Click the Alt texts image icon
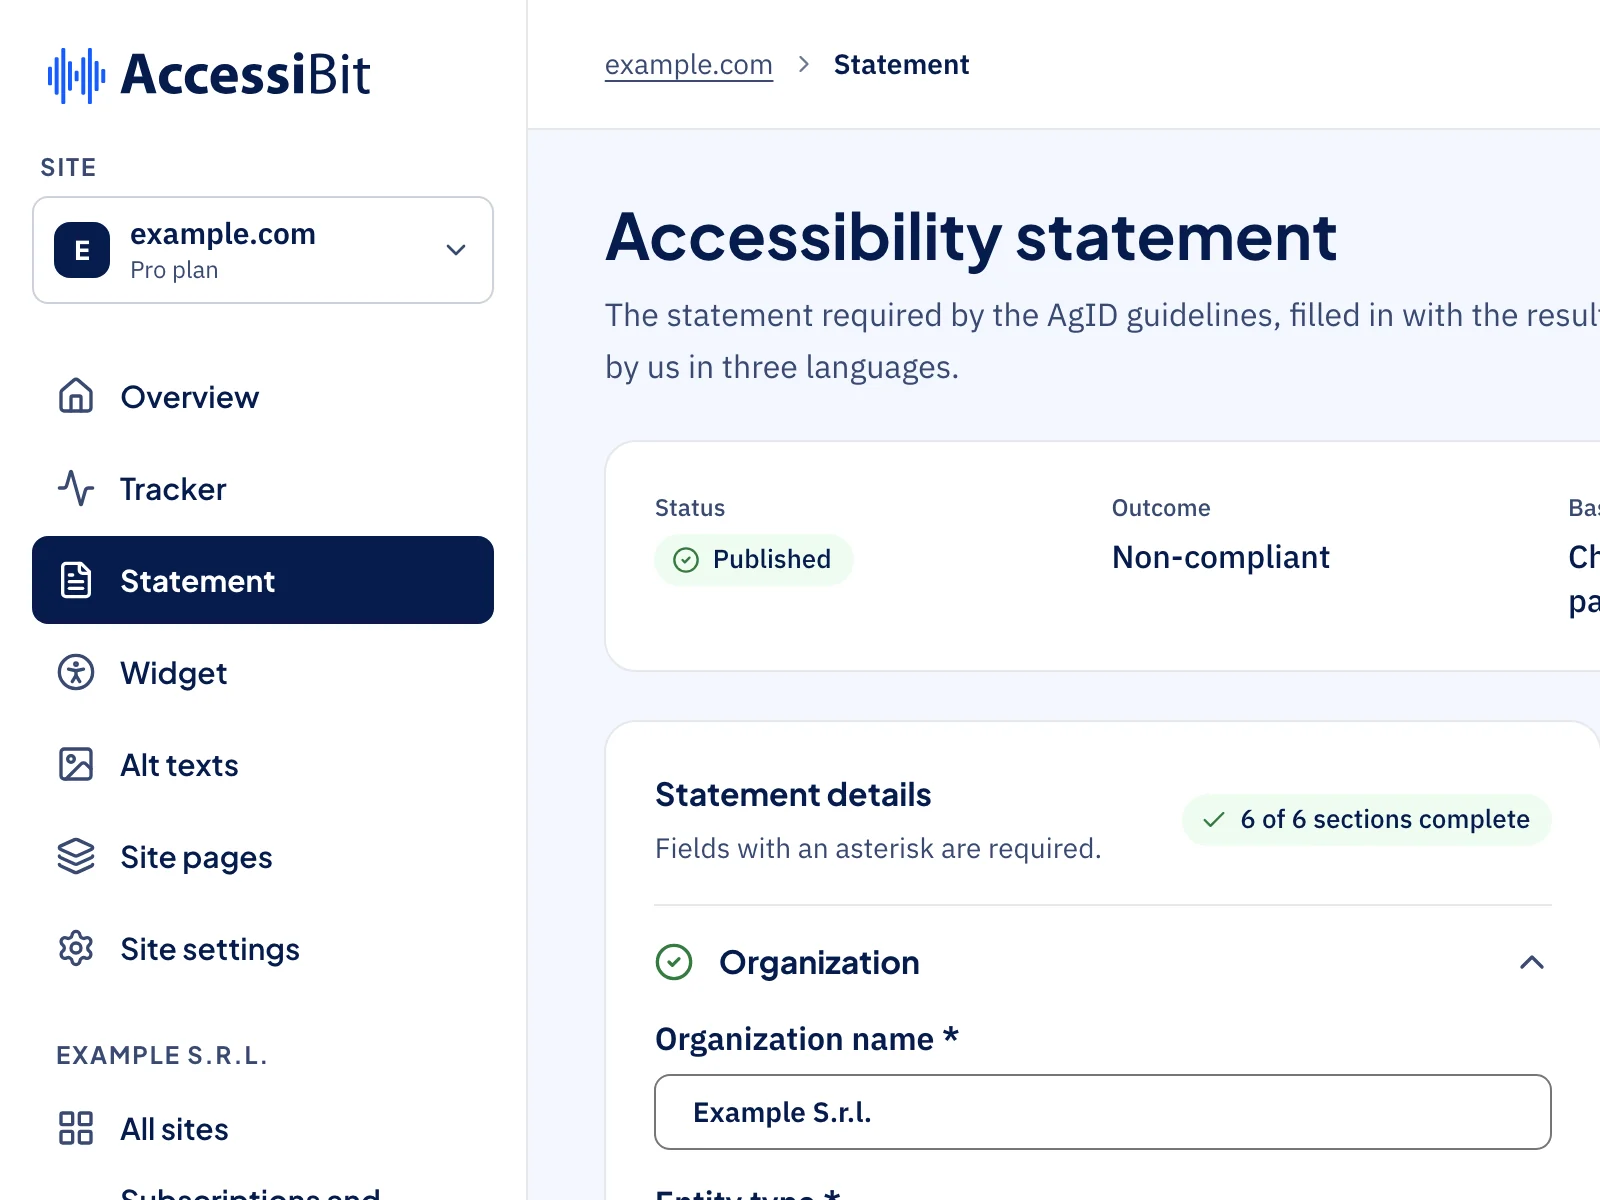1600x1200 pixels. point(76,764)
